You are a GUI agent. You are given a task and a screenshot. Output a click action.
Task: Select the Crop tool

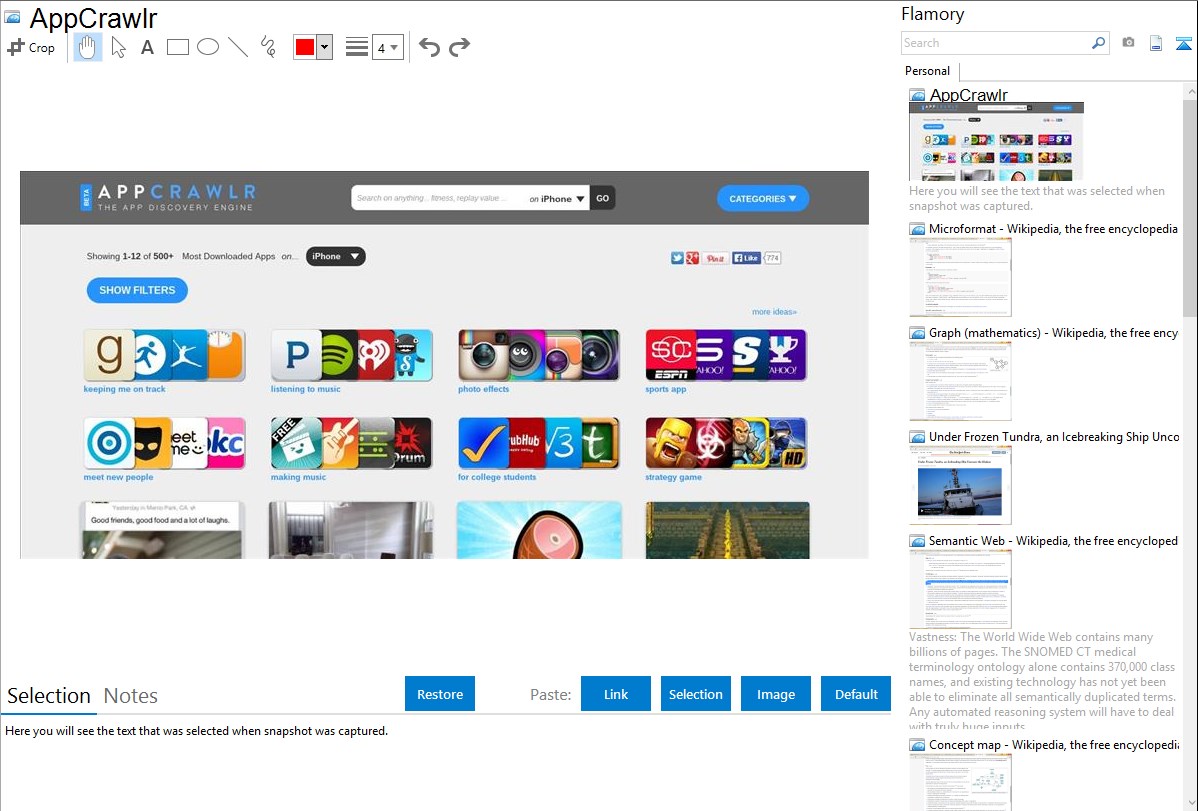point(31,47)
